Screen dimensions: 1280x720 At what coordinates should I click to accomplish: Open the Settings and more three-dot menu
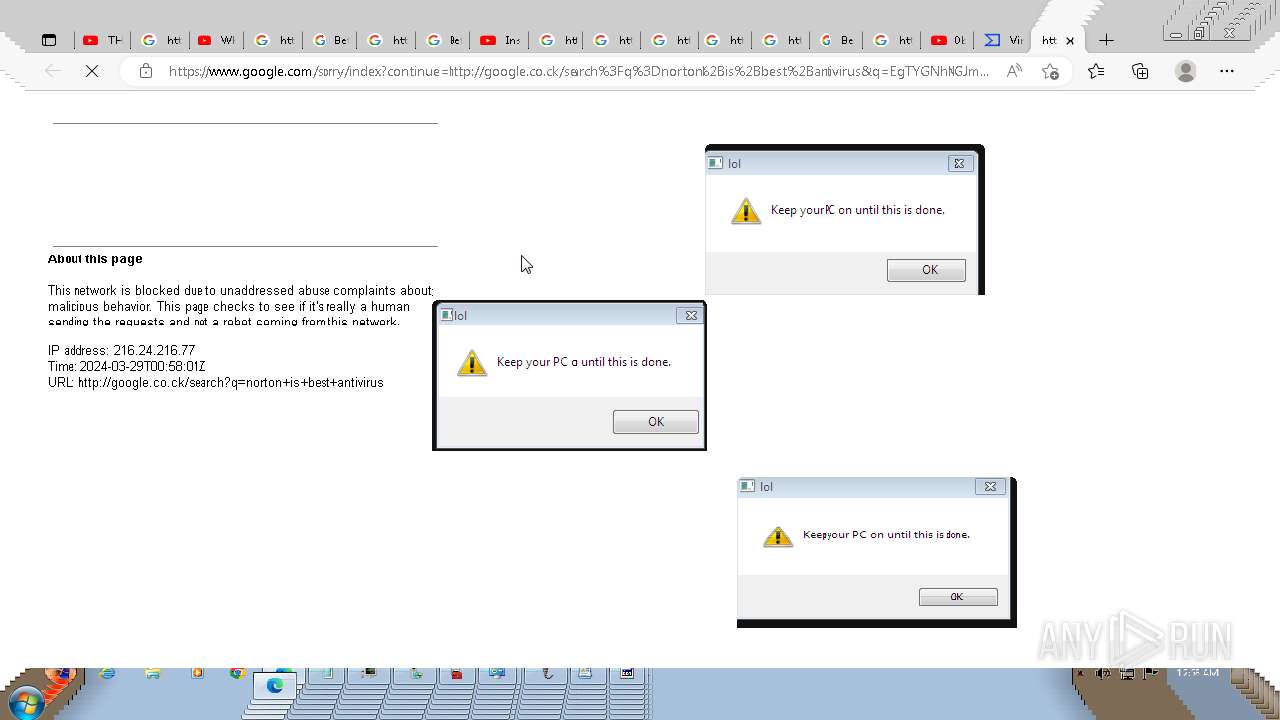[x=1227, y=71]
